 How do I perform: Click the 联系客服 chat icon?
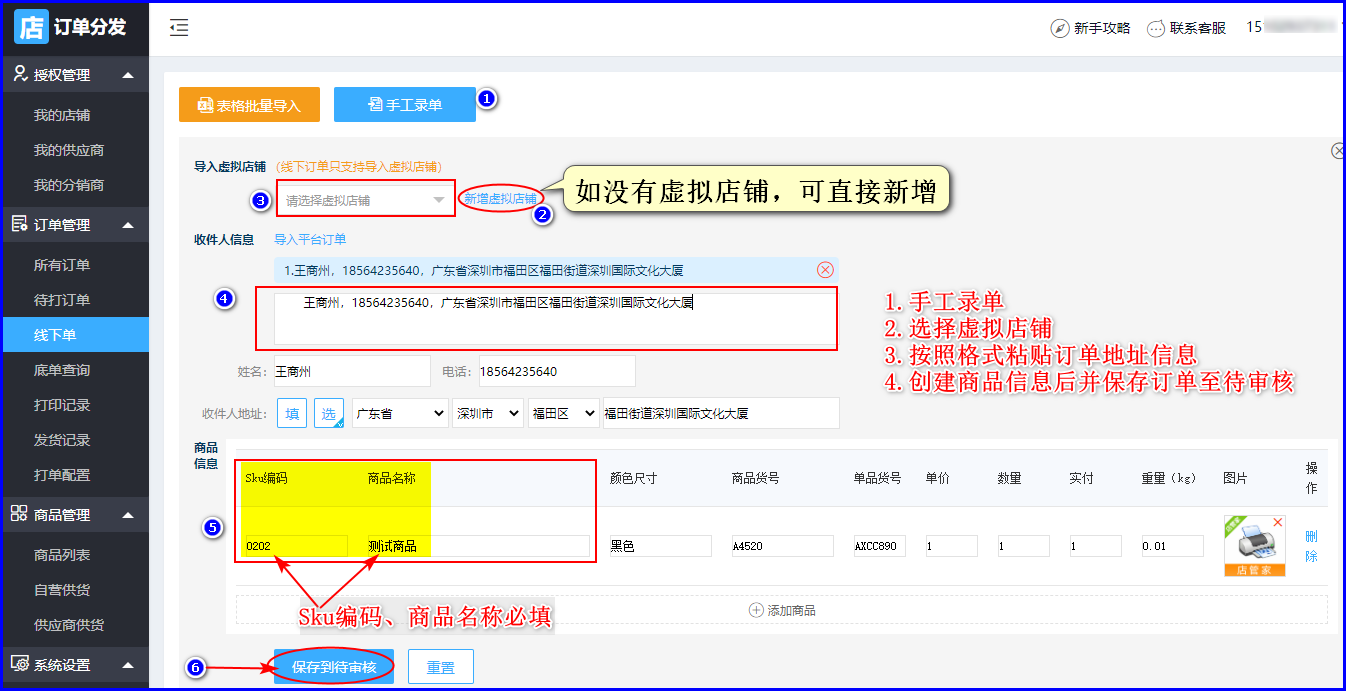click(x=1155, y=29)
